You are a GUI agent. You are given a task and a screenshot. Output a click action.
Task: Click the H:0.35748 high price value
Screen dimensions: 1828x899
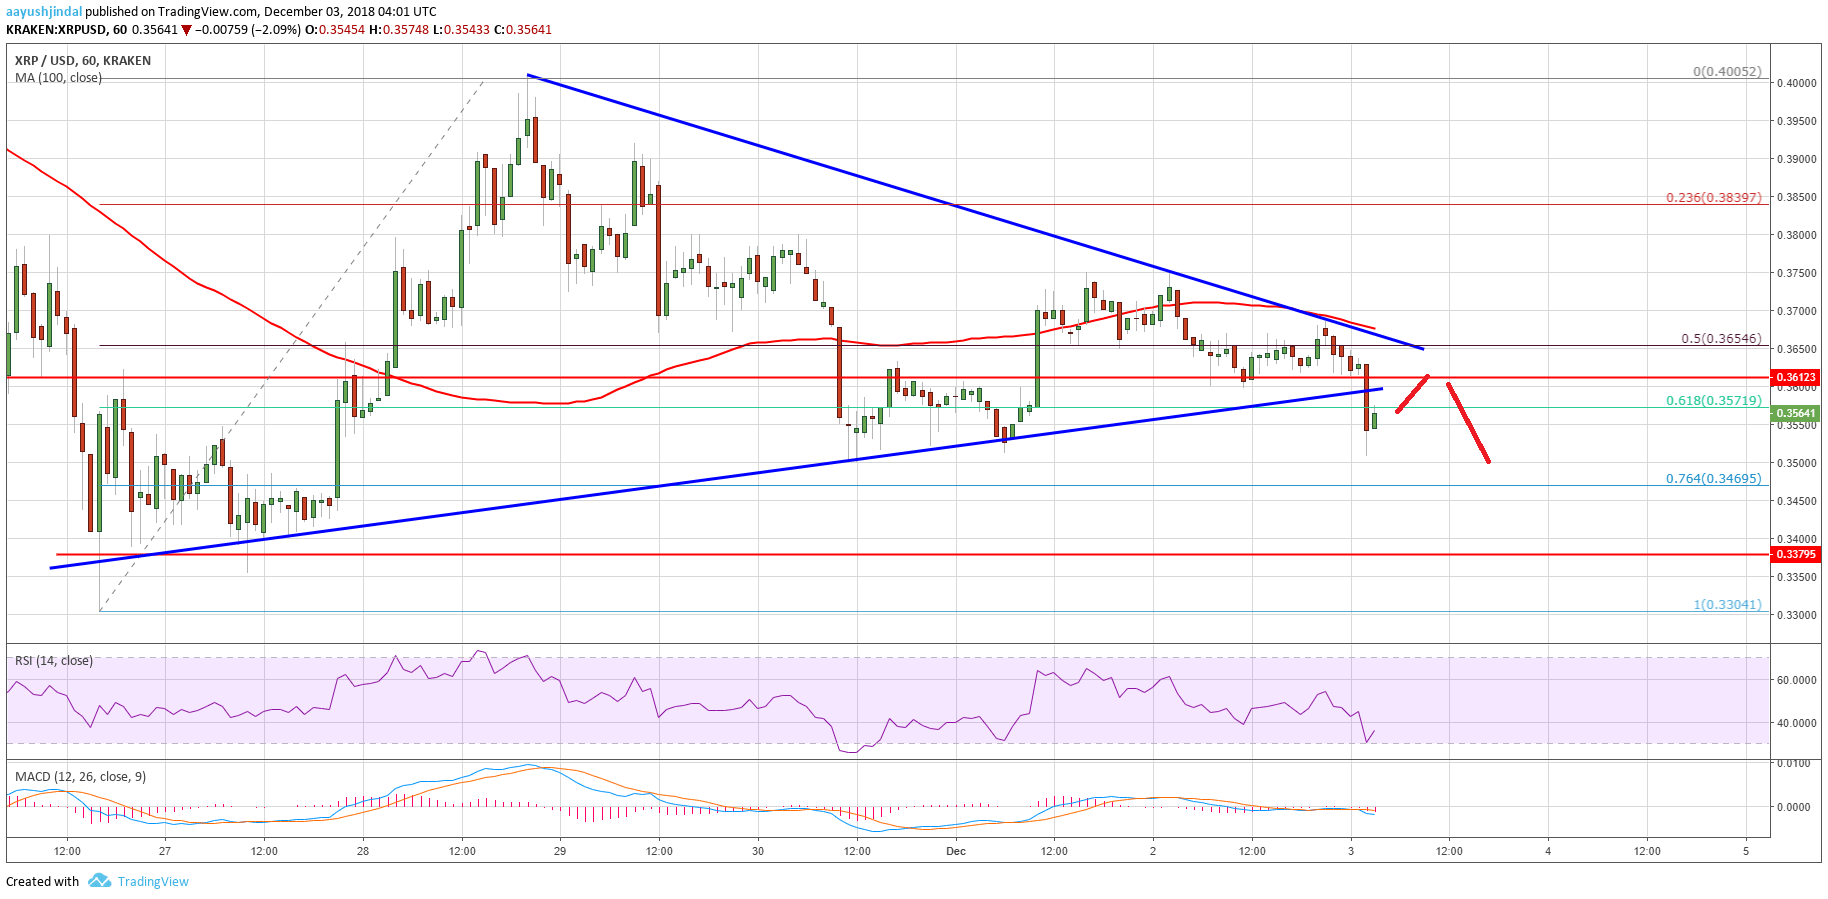[399, 30]
